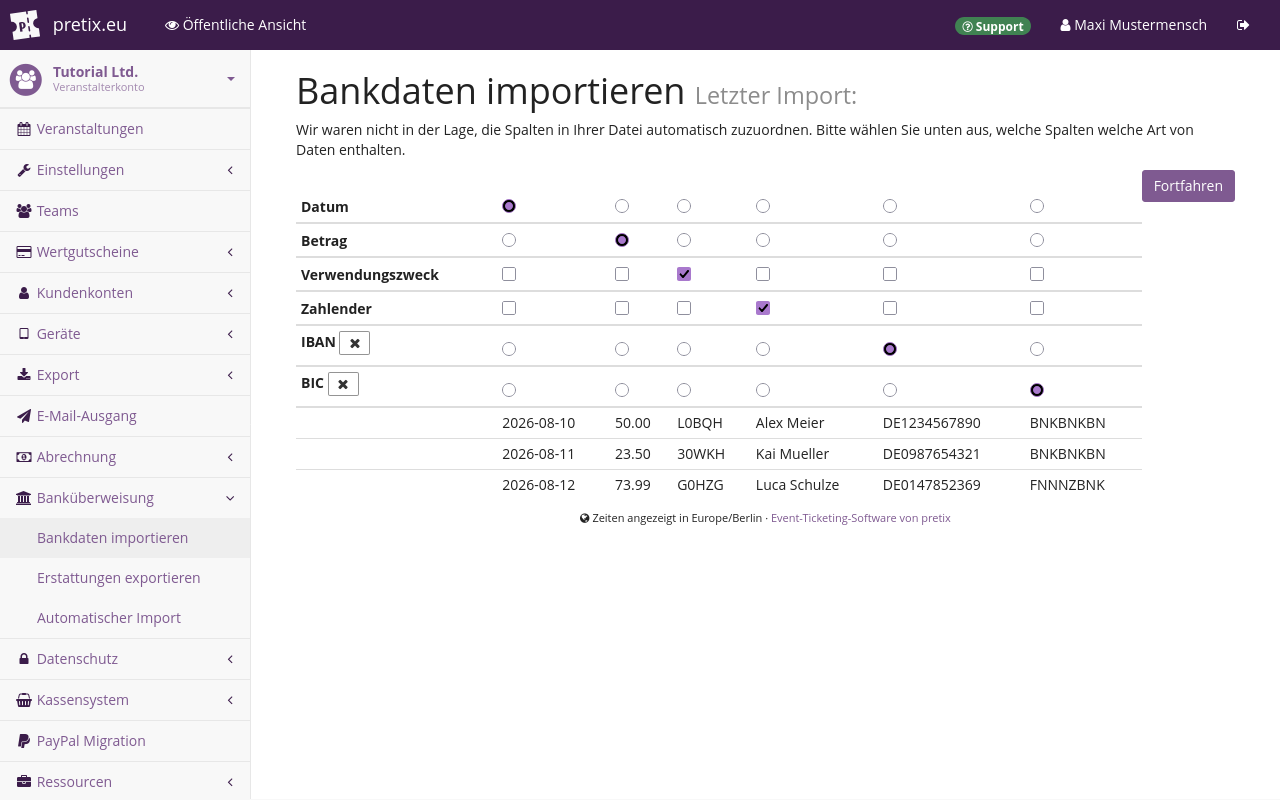Click the tablet icon beside Geräte
This screenshot has width=1280, height=800.
(x=24, y=334)
